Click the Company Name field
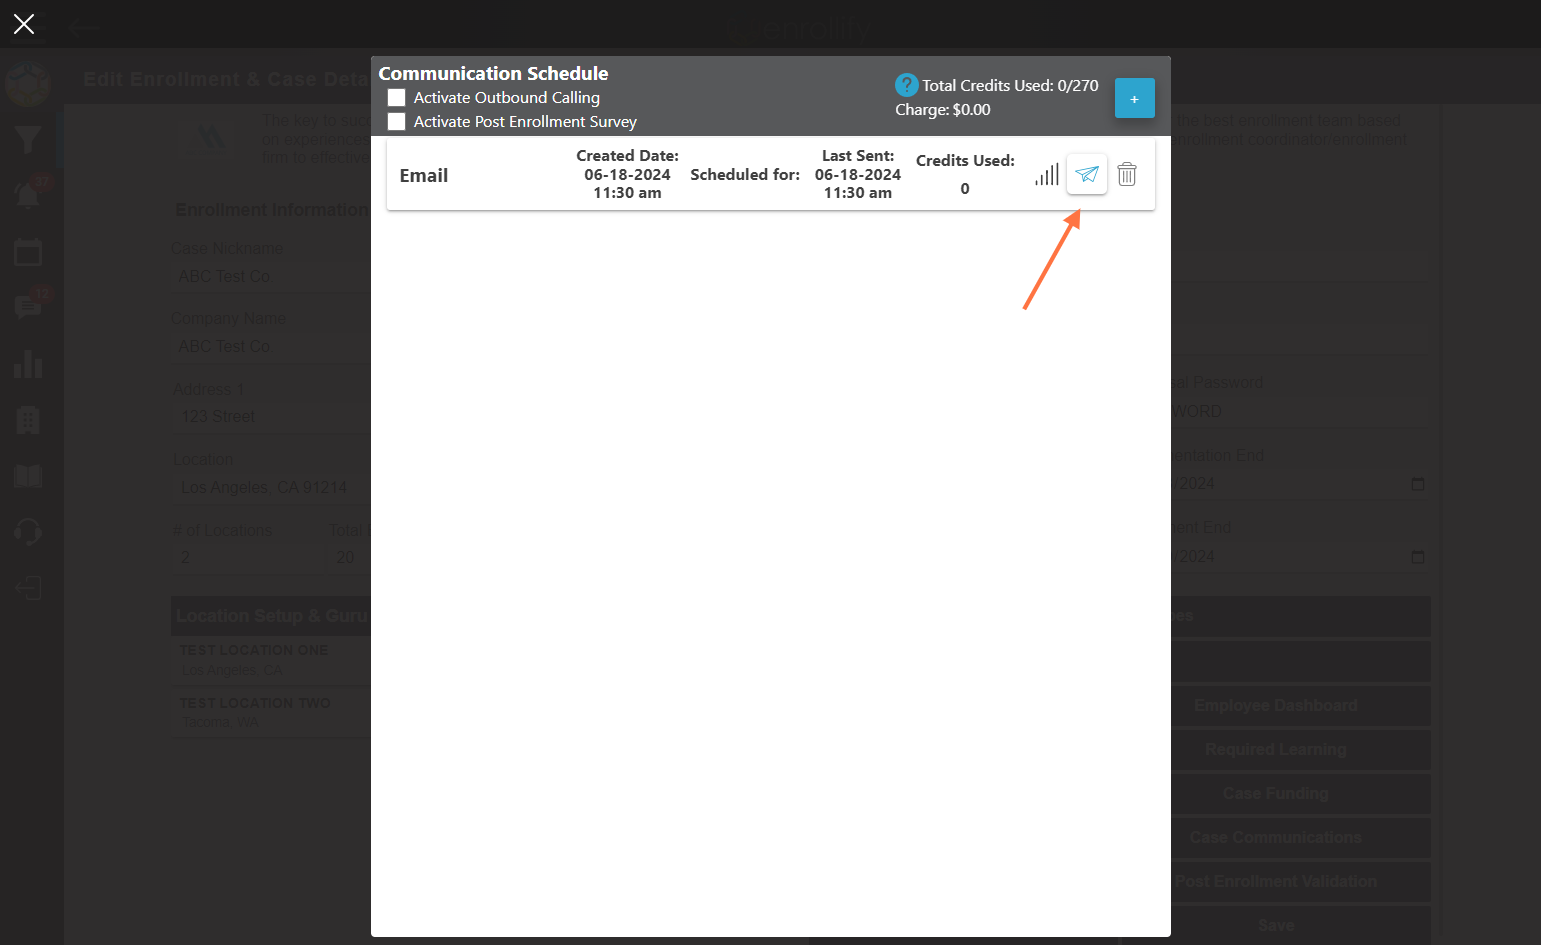 click(x=272, y=346)
